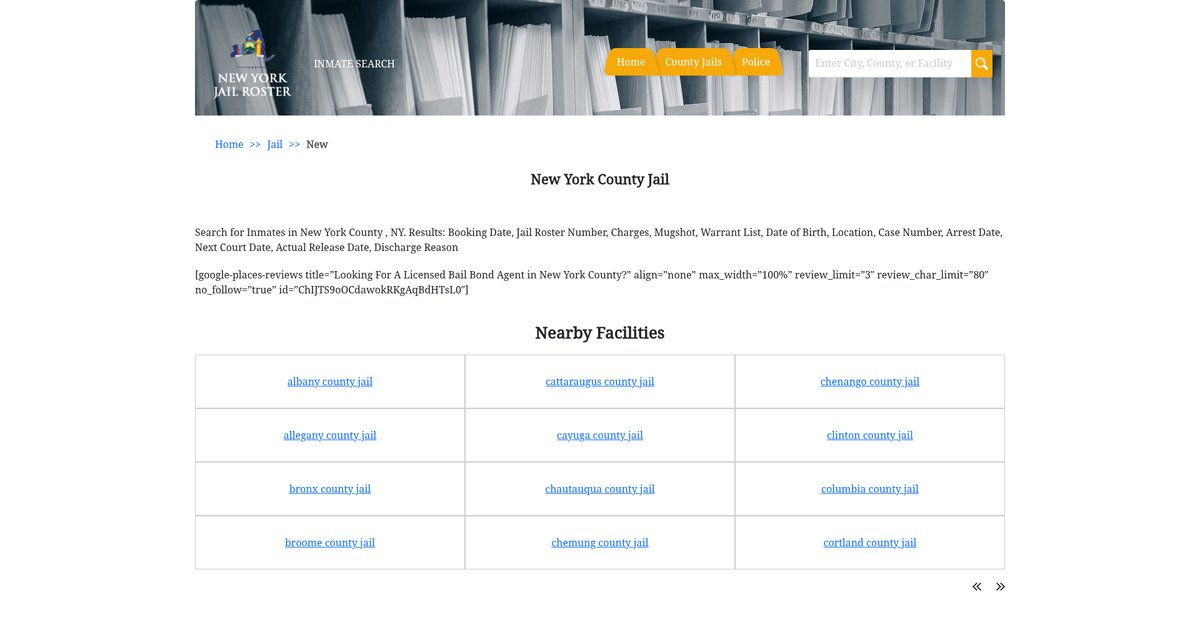This screenshot has width=1200, height=620.
Task: Open the County Jails nav tab
Action: pos(693,62)
